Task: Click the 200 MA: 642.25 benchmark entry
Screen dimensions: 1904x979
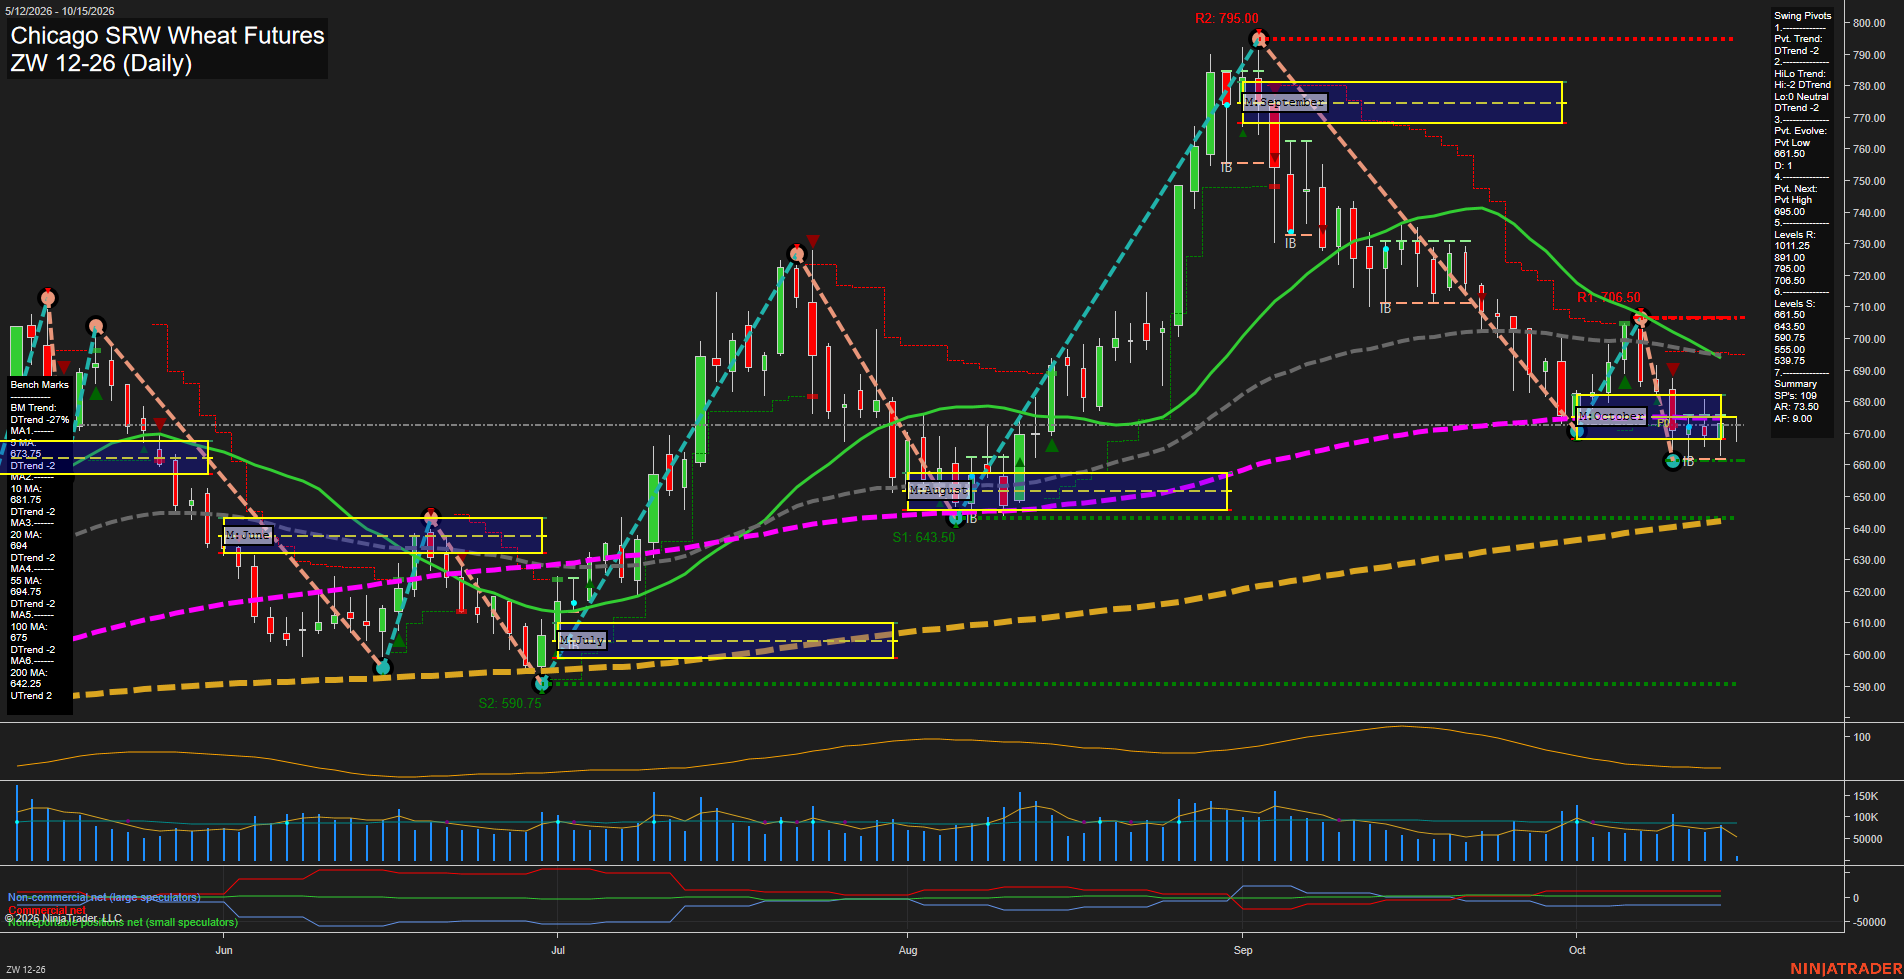Action: pyautogui.click(x=29, y=678)
